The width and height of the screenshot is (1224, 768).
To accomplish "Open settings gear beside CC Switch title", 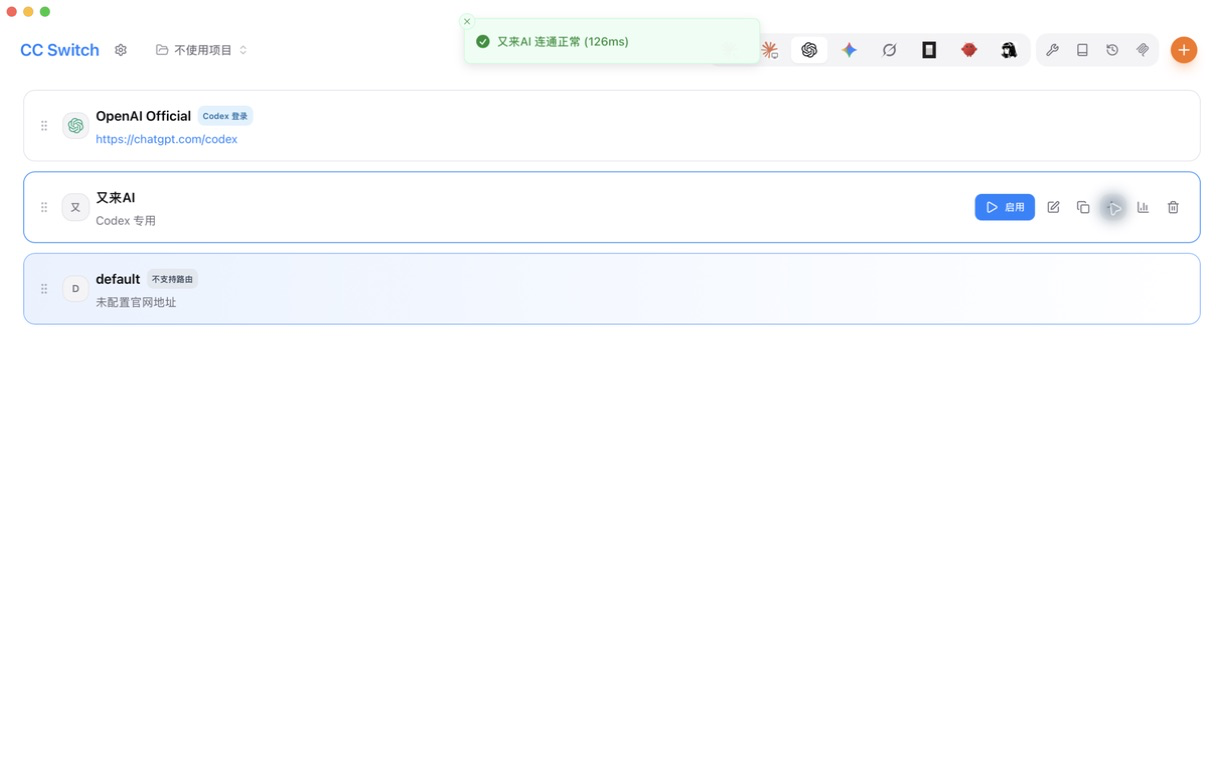I will [x=121, y=50].
